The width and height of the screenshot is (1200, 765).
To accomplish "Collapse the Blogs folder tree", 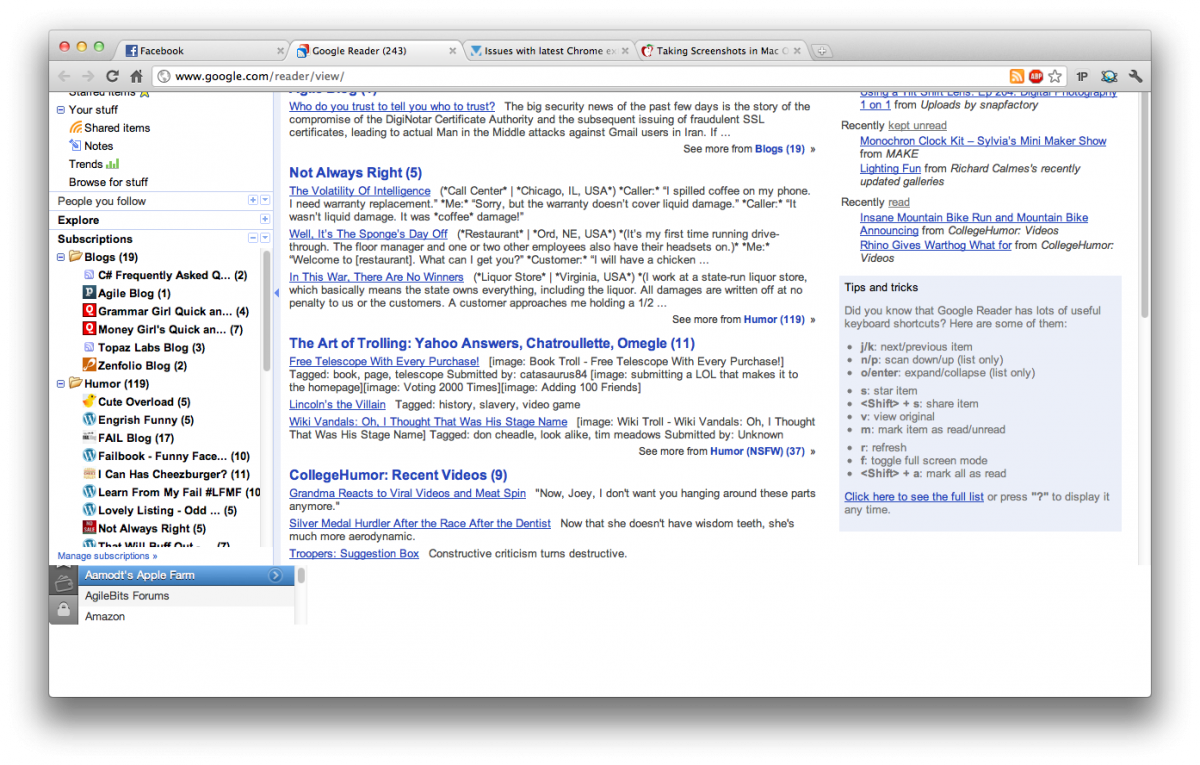I will [x=61, y=257].
